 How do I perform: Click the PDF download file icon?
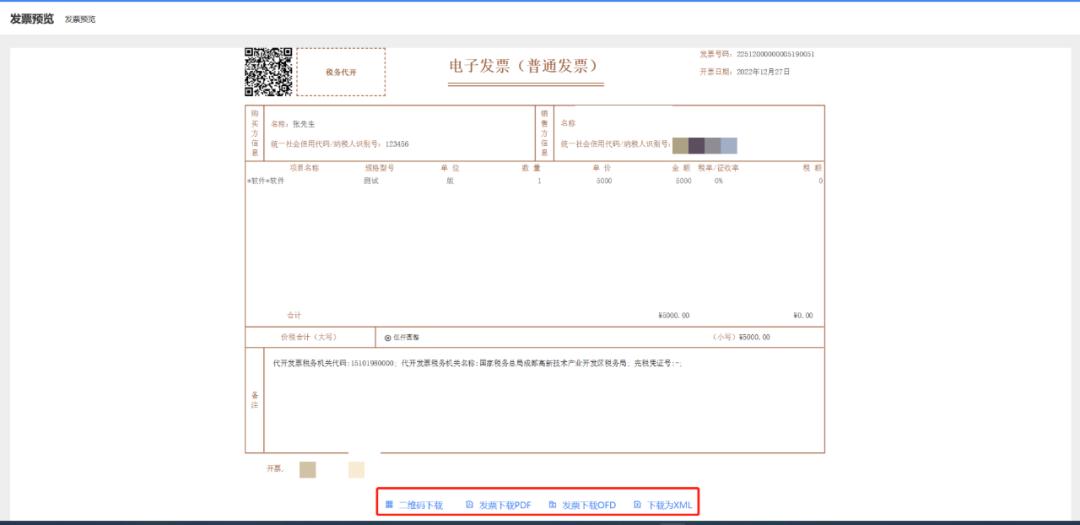click(x=469, y=505)
